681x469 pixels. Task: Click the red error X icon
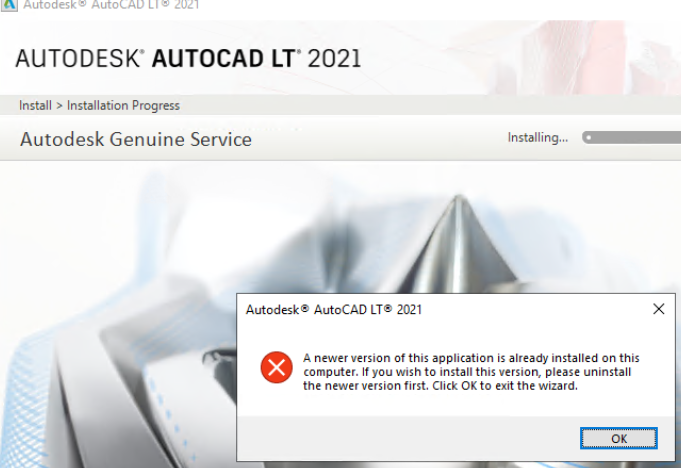[276, 369]
